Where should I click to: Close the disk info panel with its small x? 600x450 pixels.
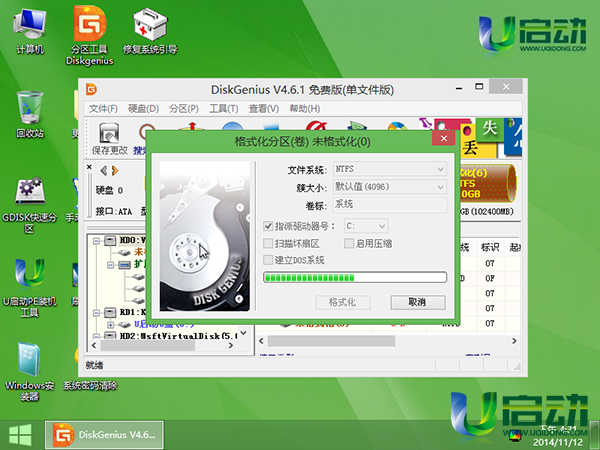pos(89,167)
